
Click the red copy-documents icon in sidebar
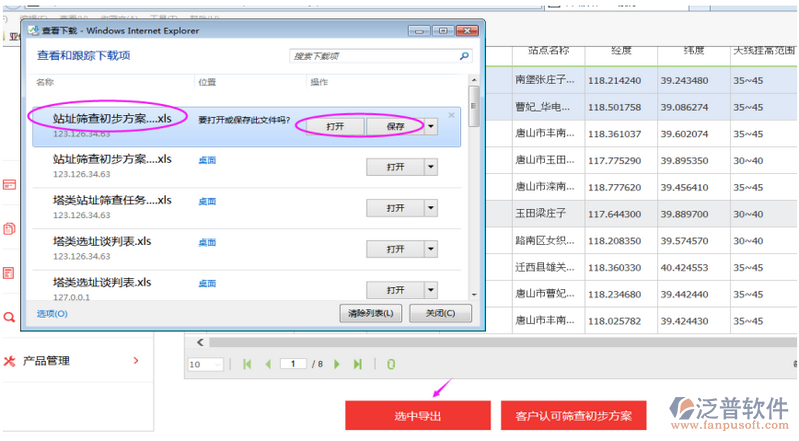tap(9, 228)
